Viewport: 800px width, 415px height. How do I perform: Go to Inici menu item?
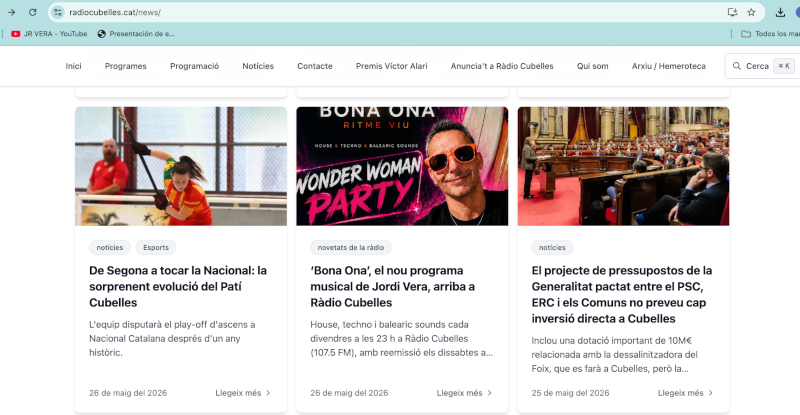[73, 66]
